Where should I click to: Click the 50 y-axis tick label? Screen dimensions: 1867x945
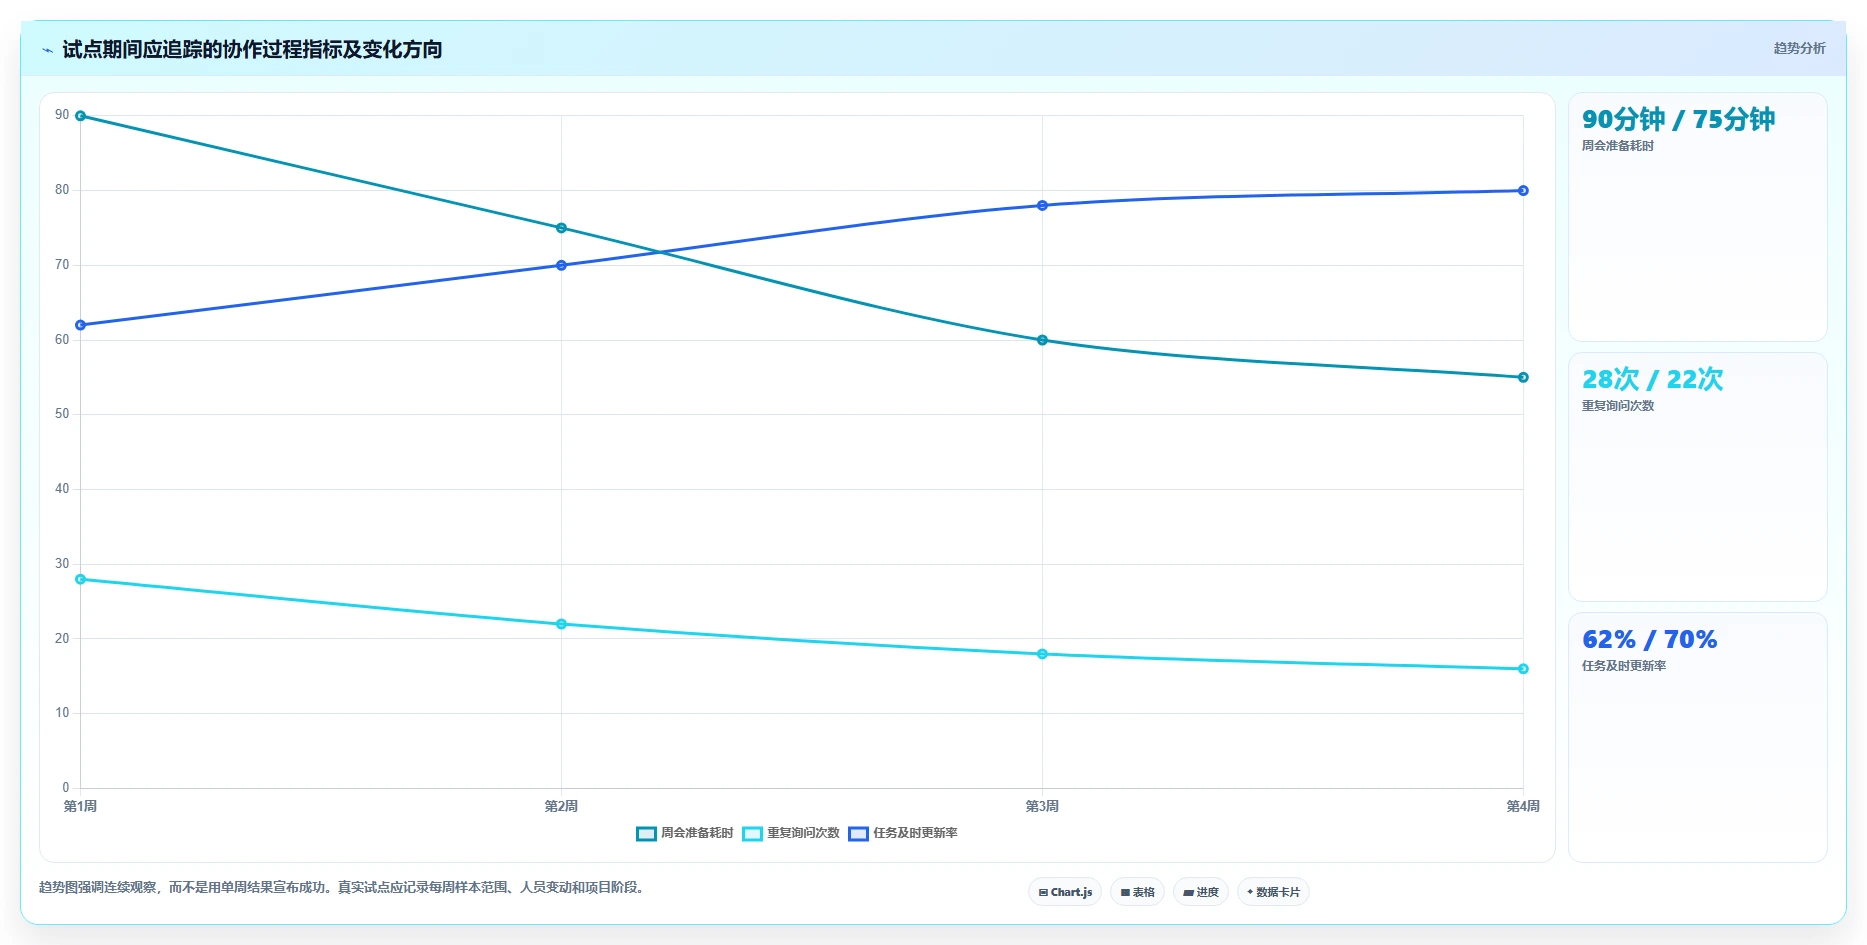pyautogui.click(x=62, y=414)
